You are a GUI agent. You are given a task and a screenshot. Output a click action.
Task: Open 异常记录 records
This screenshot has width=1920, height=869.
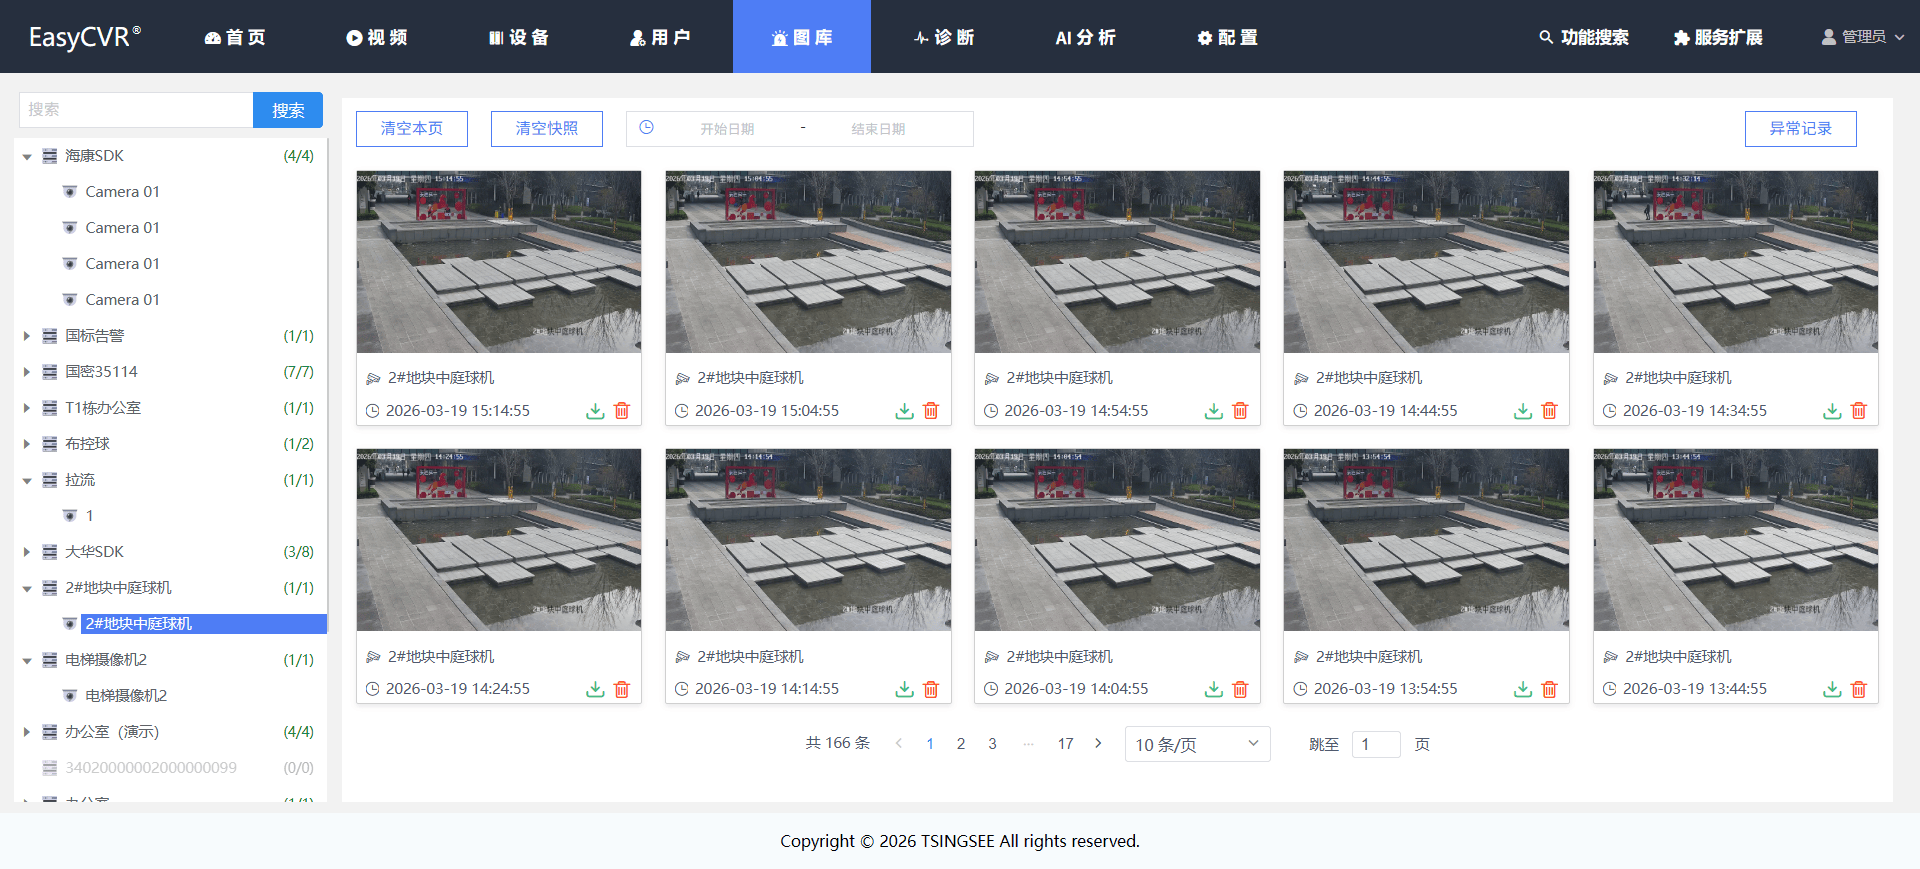pyautogui.click(x=1801, y=129)
